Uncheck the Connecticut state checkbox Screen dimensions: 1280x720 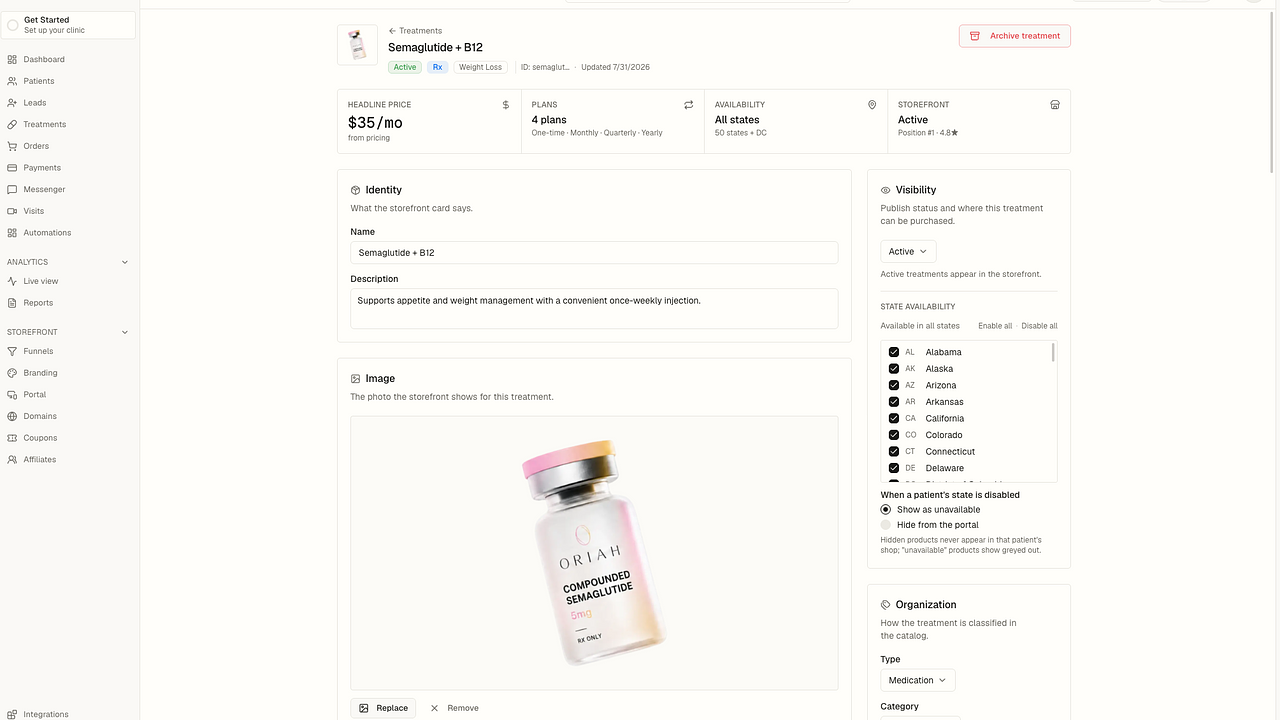(894, 452)
